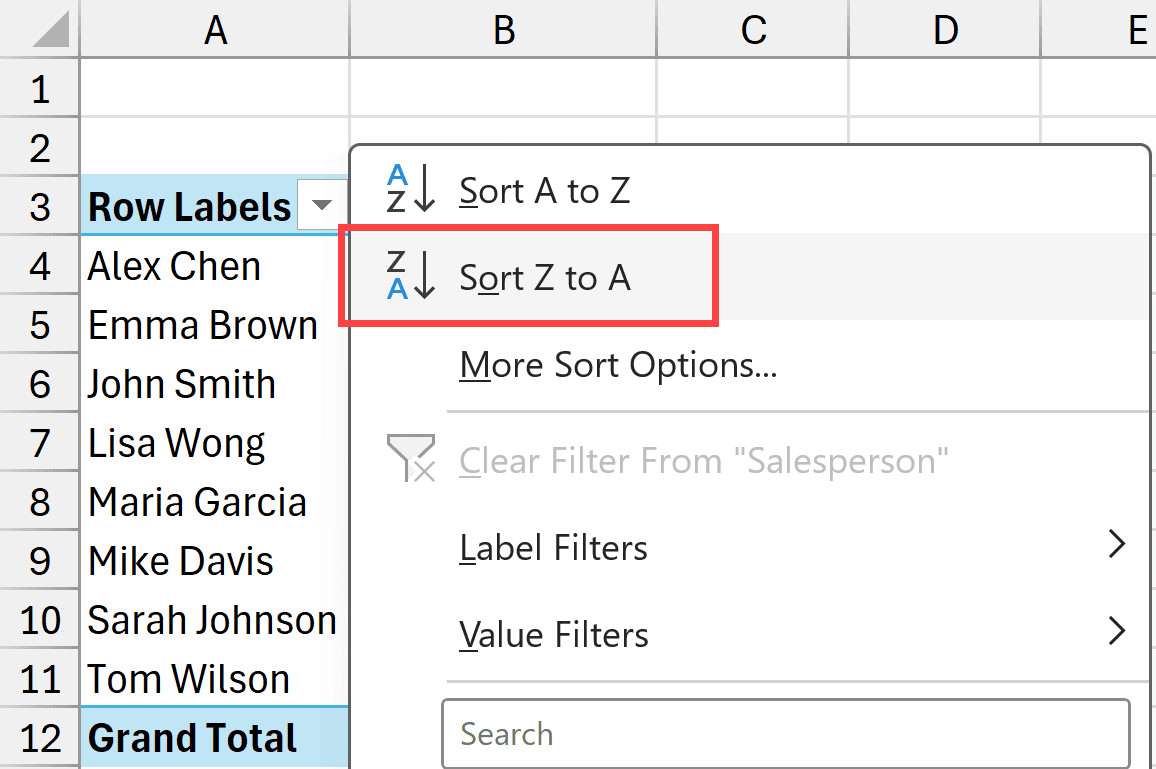Open the Row Labels filter arrow
Viewport: 1156px width, 769px height.
click(322, 205)
